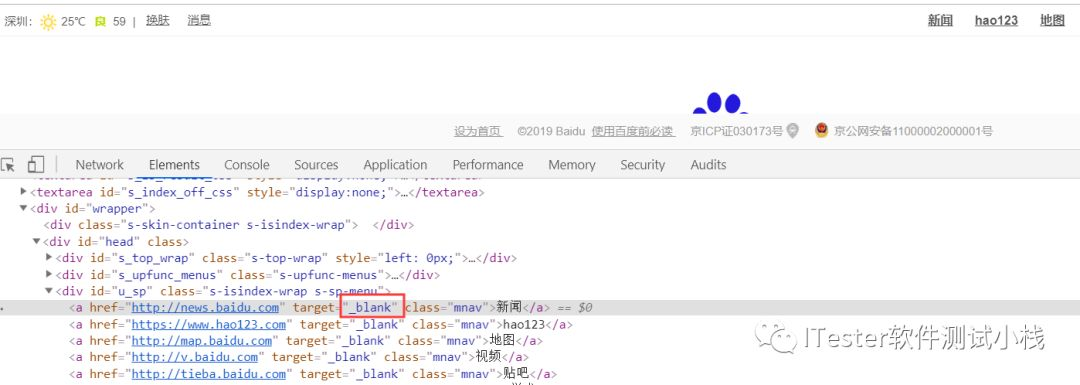Open the hao123 link in page header

click(996, 21)
